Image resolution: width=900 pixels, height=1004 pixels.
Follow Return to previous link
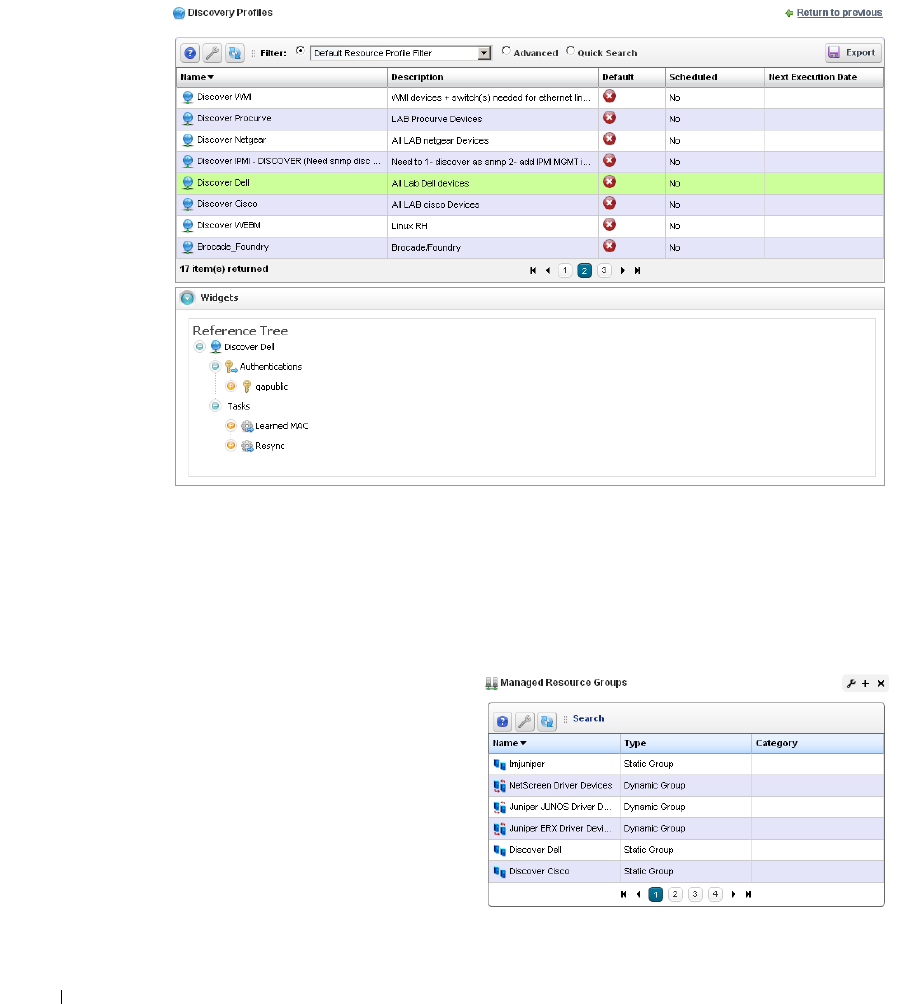839,13
